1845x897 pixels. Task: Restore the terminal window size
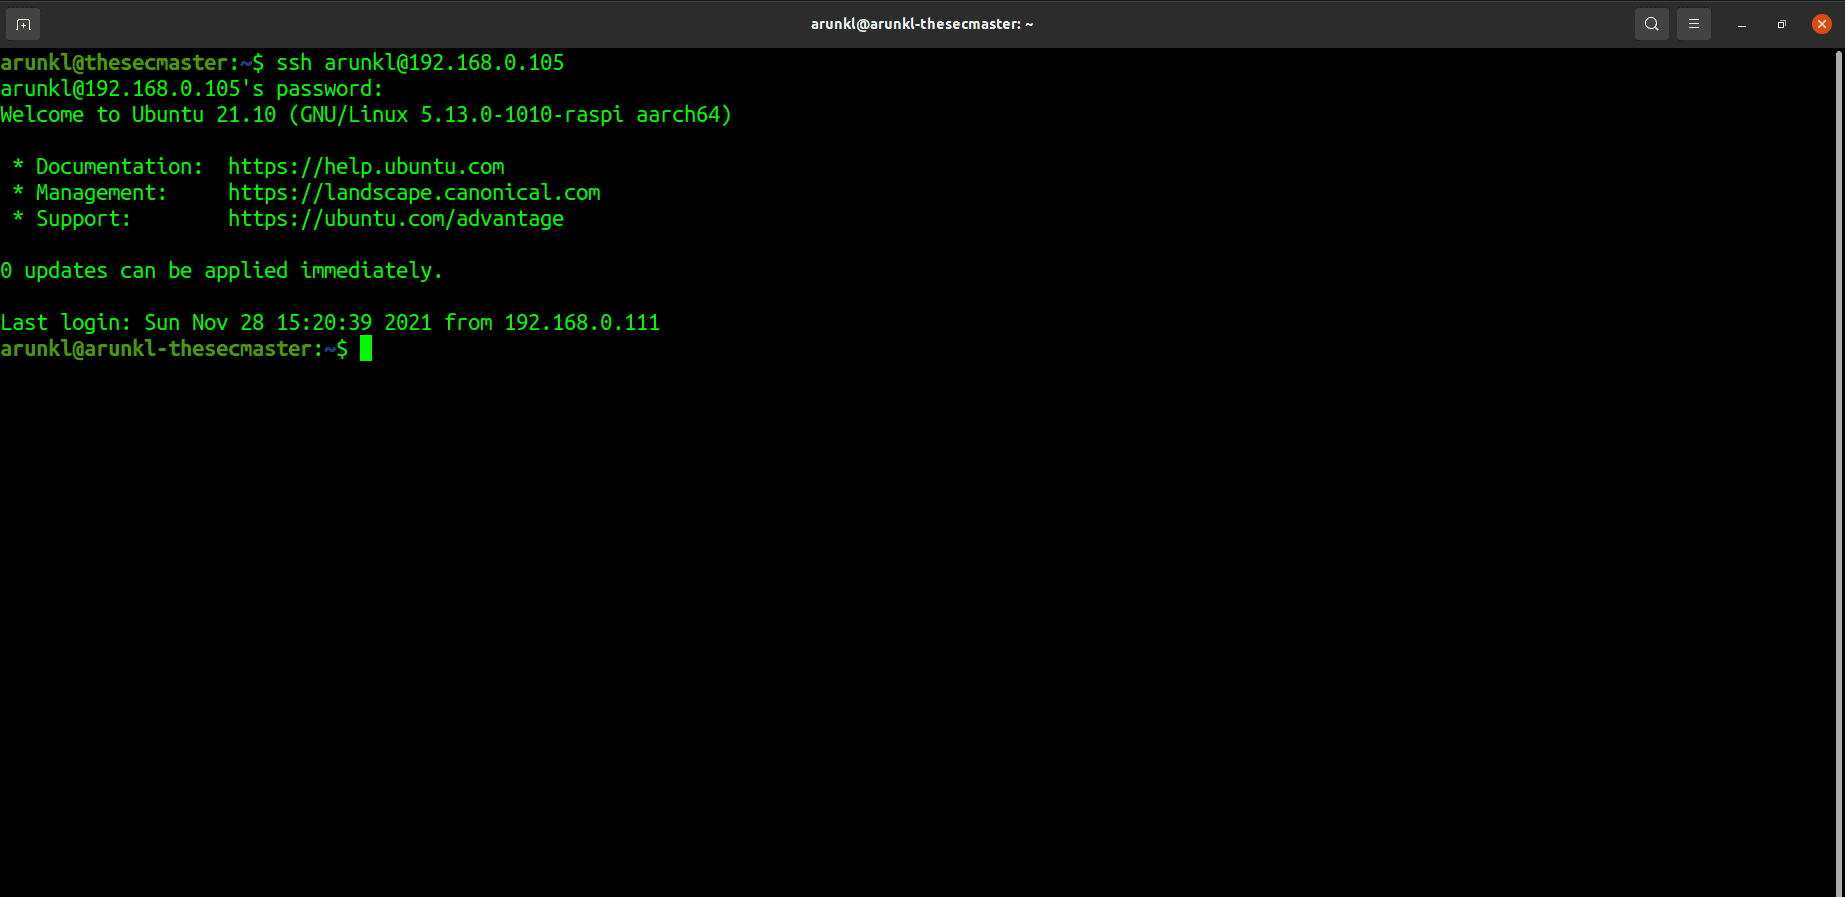tap(1782, 24)
